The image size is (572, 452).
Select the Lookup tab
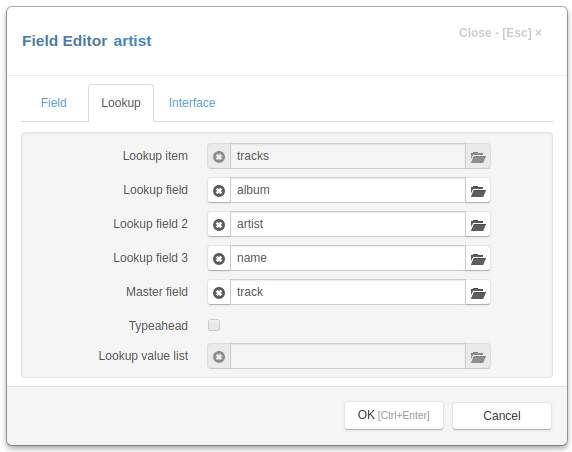tap(121, 103)
